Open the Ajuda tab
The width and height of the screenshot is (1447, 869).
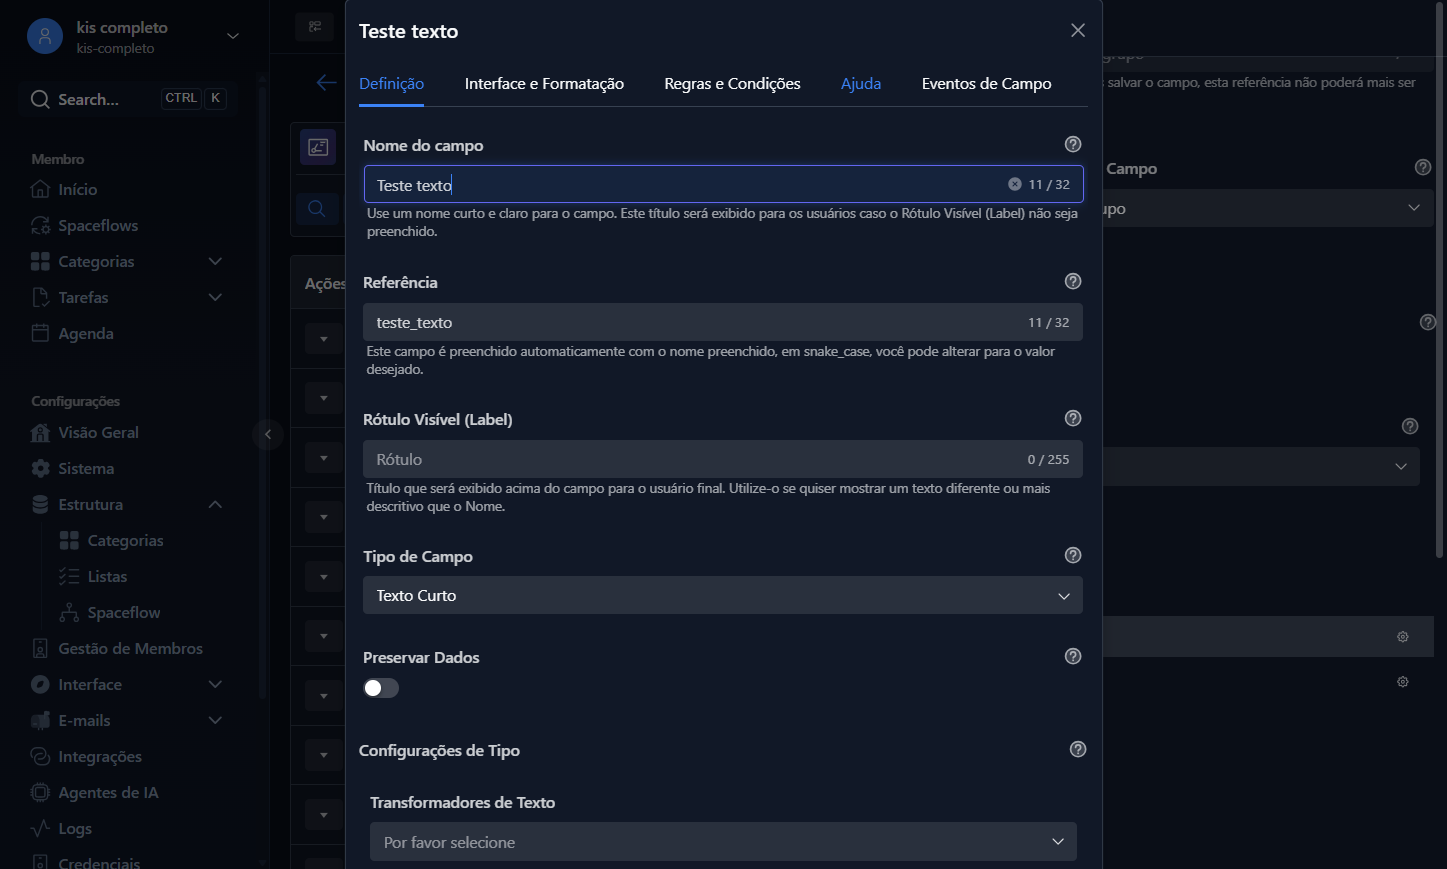coord(861,84)
